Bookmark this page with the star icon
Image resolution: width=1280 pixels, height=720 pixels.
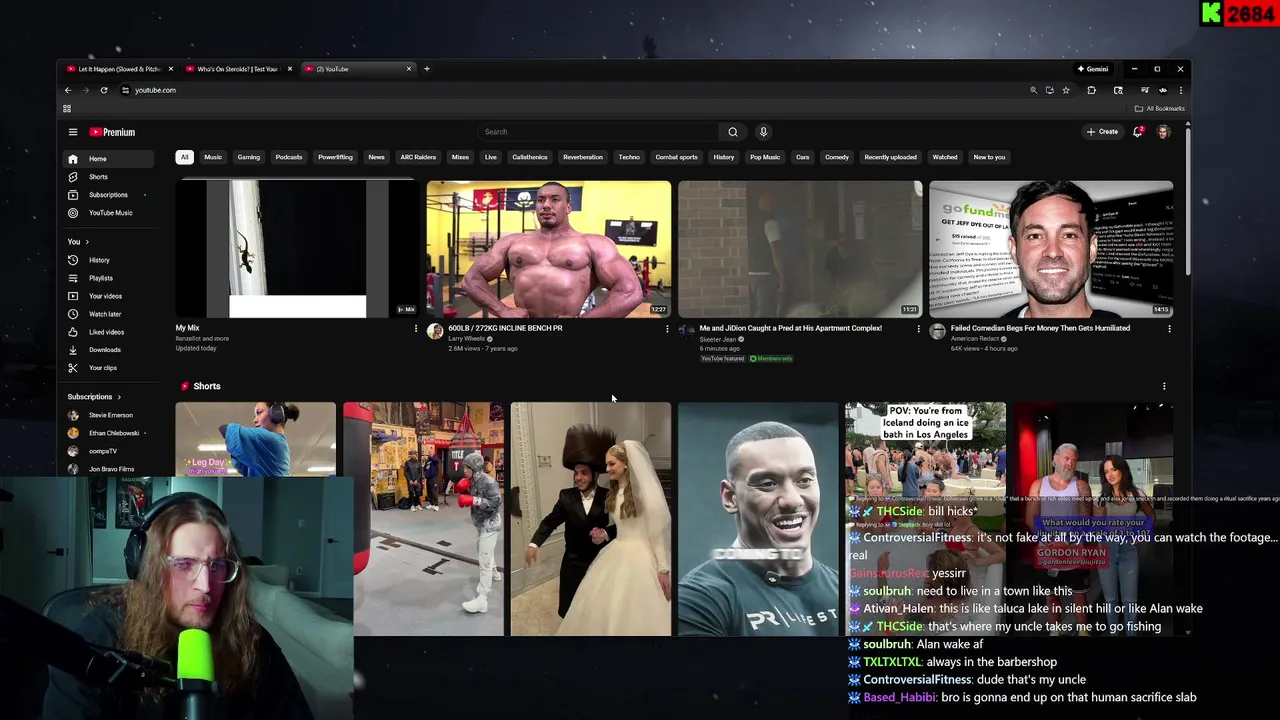pyautogui.click(x=1066, y=90)
